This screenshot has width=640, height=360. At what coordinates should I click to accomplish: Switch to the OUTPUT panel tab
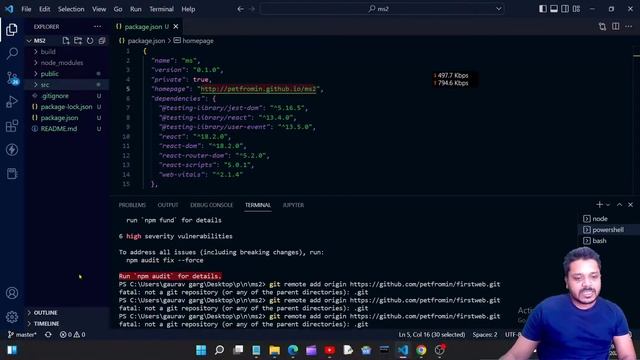(168, 205)
